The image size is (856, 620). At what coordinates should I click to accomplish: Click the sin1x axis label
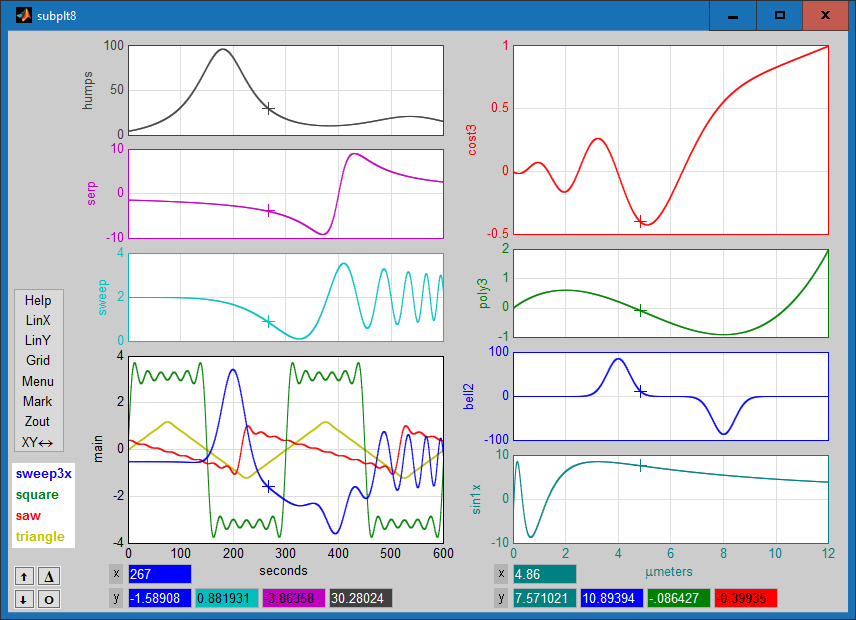point(476,499)
